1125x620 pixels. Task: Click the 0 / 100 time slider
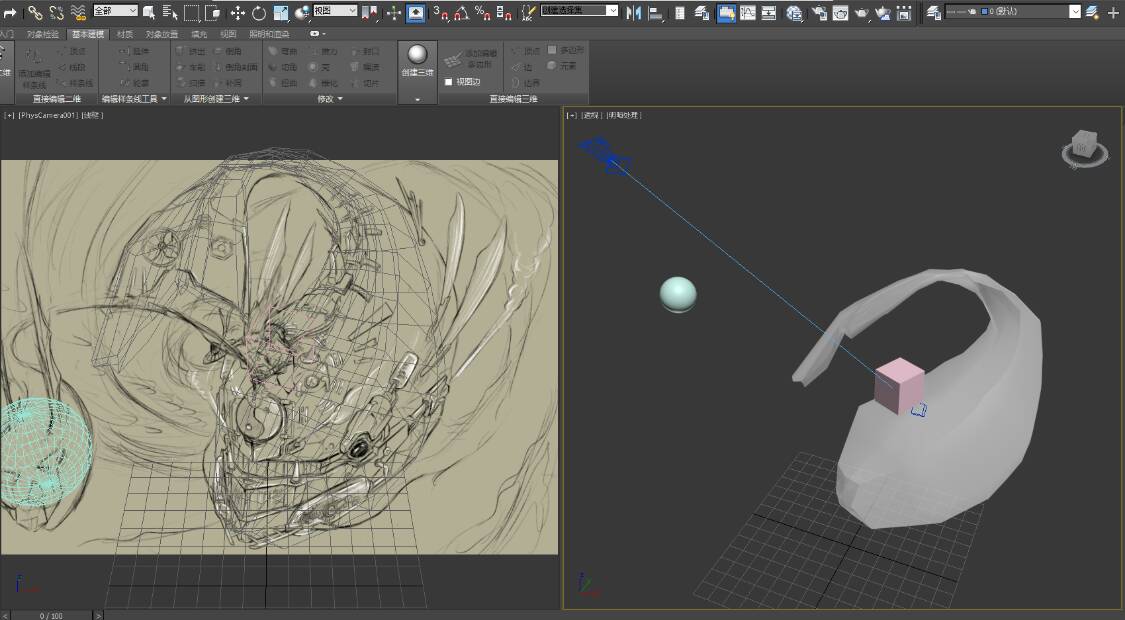[50, 615]
